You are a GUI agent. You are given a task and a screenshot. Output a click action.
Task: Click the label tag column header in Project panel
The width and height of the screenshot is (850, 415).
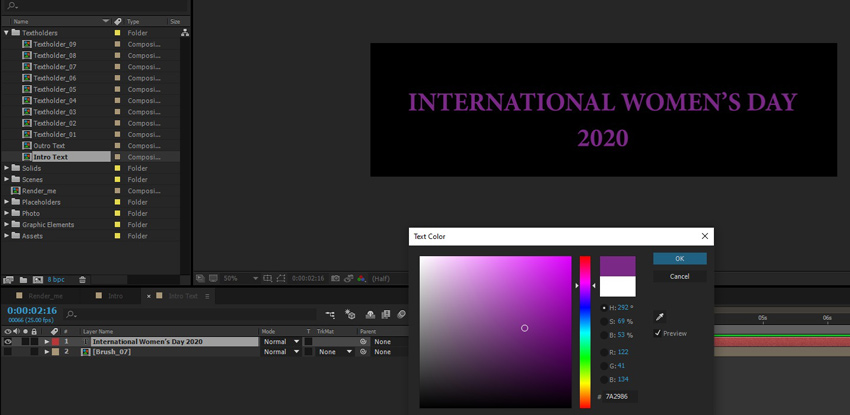tap(118, 22)
